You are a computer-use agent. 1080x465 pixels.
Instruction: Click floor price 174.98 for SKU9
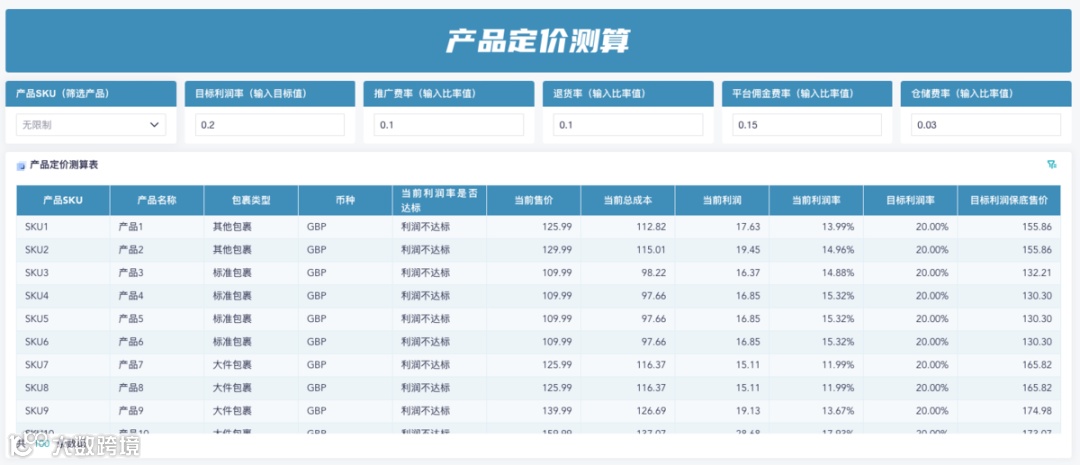pos(1037,411)
